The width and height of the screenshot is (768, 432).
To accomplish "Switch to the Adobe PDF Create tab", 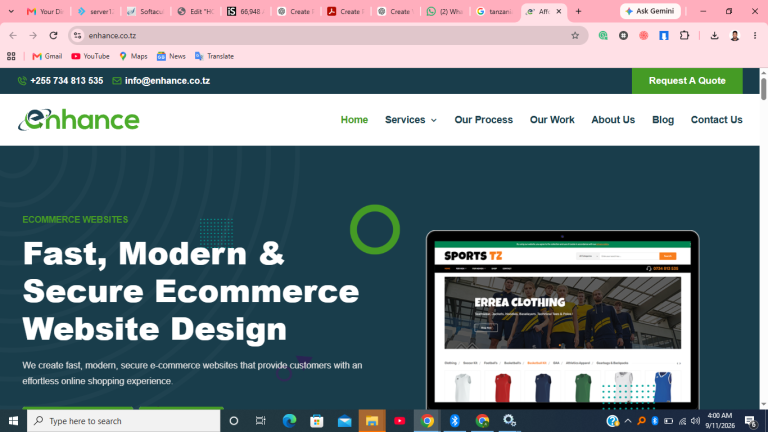I will [345, 11].
